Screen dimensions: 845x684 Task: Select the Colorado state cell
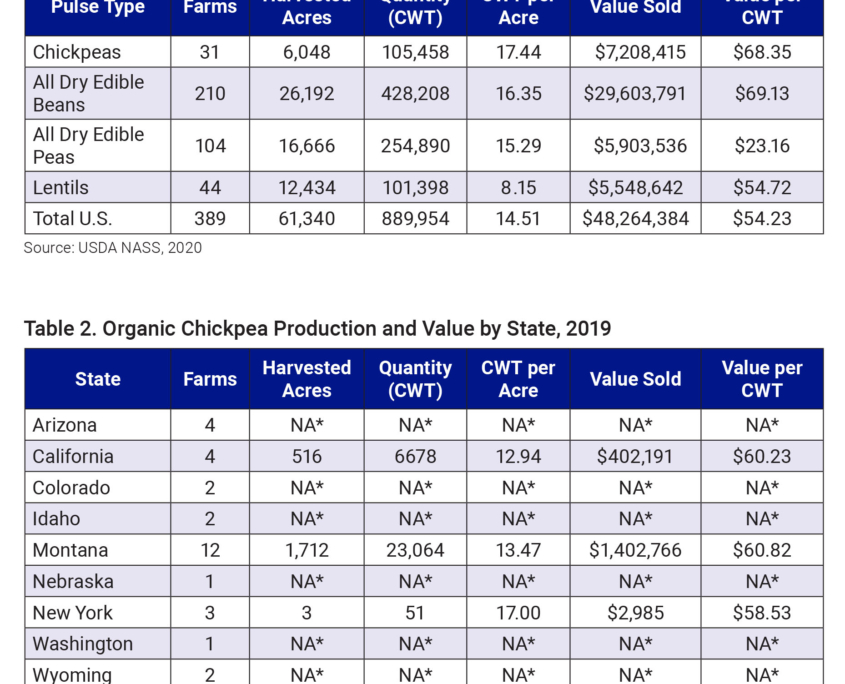point(71,488)
